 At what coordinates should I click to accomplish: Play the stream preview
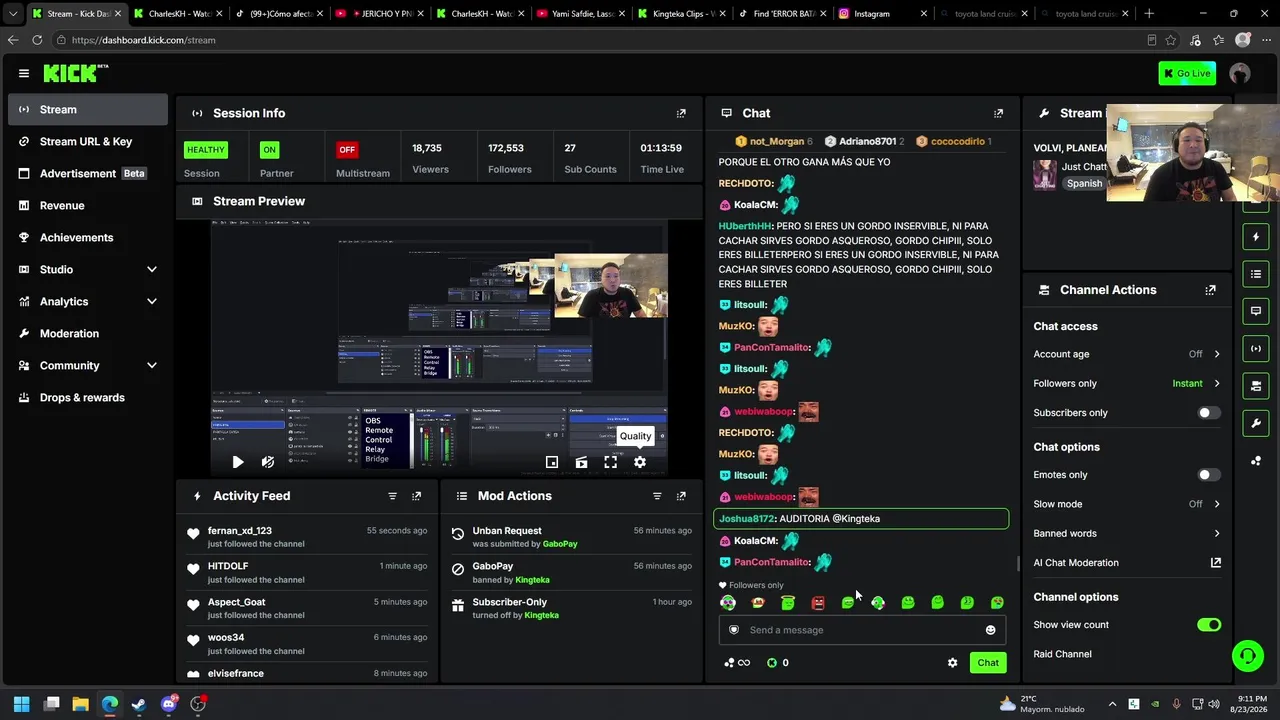coord(237,462)
